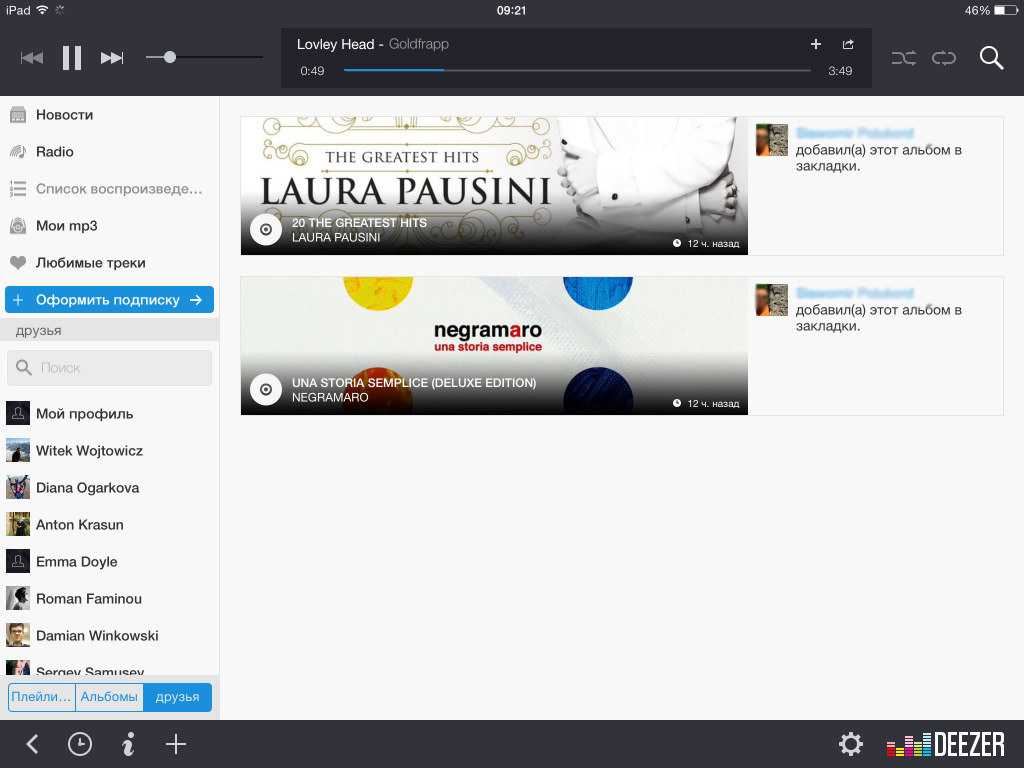Tap the plus icon in bottom bar
The width and height of the screenshot is (1024, 768).
click(x=176, y=744)
